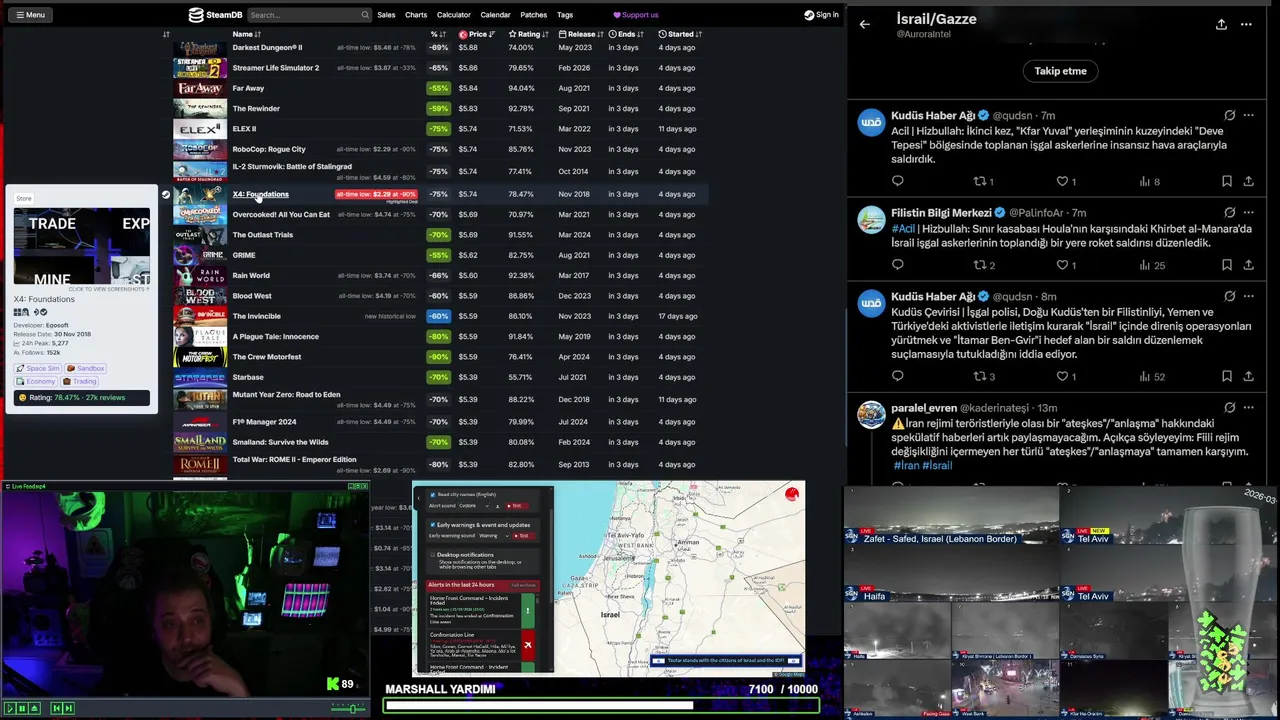Screen dimensions: 1280x720
Task: Click the #Acil hashtag link
Action: point(903,229)
